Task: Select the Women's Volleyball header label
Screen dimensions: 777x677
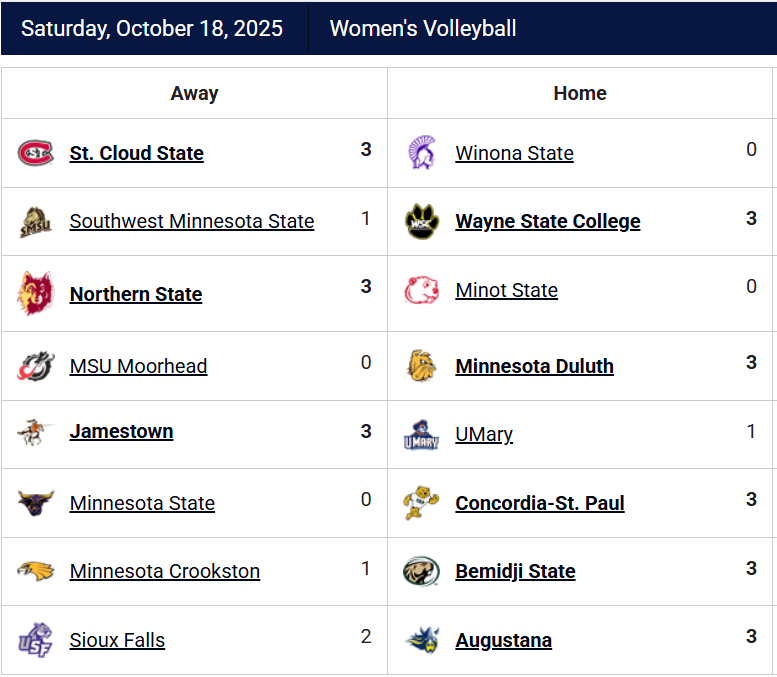Action: pyautogui.click(x=423, y=28)
